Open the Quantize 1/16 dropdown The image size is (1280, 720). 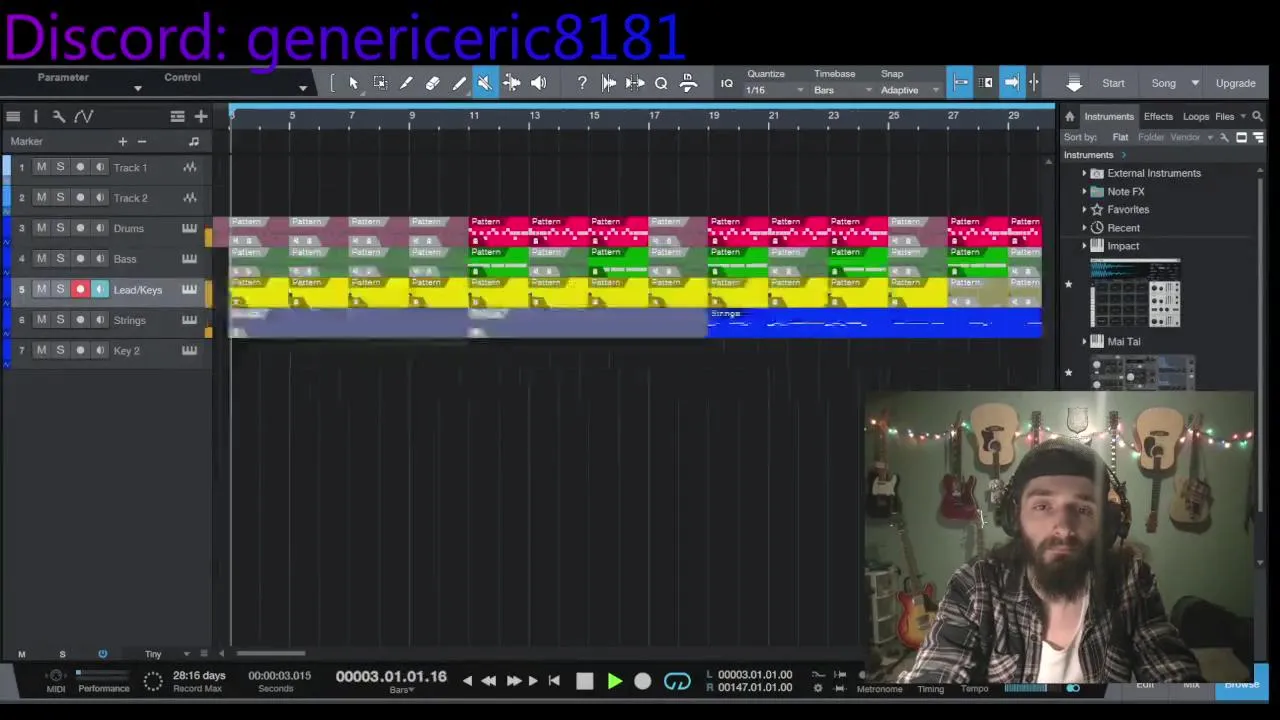774,90
